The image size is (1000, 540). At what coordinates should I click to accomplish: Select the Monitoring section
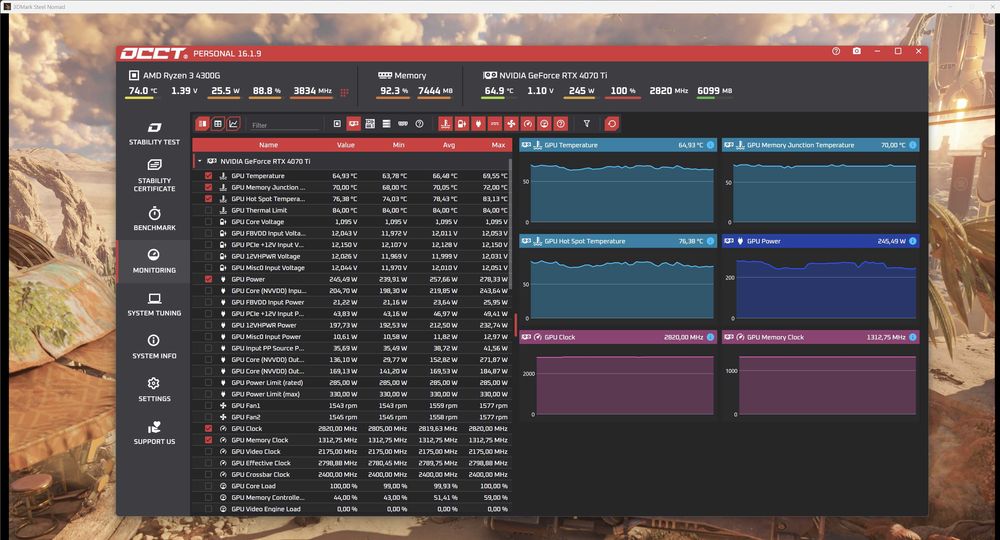coord(154,261)
